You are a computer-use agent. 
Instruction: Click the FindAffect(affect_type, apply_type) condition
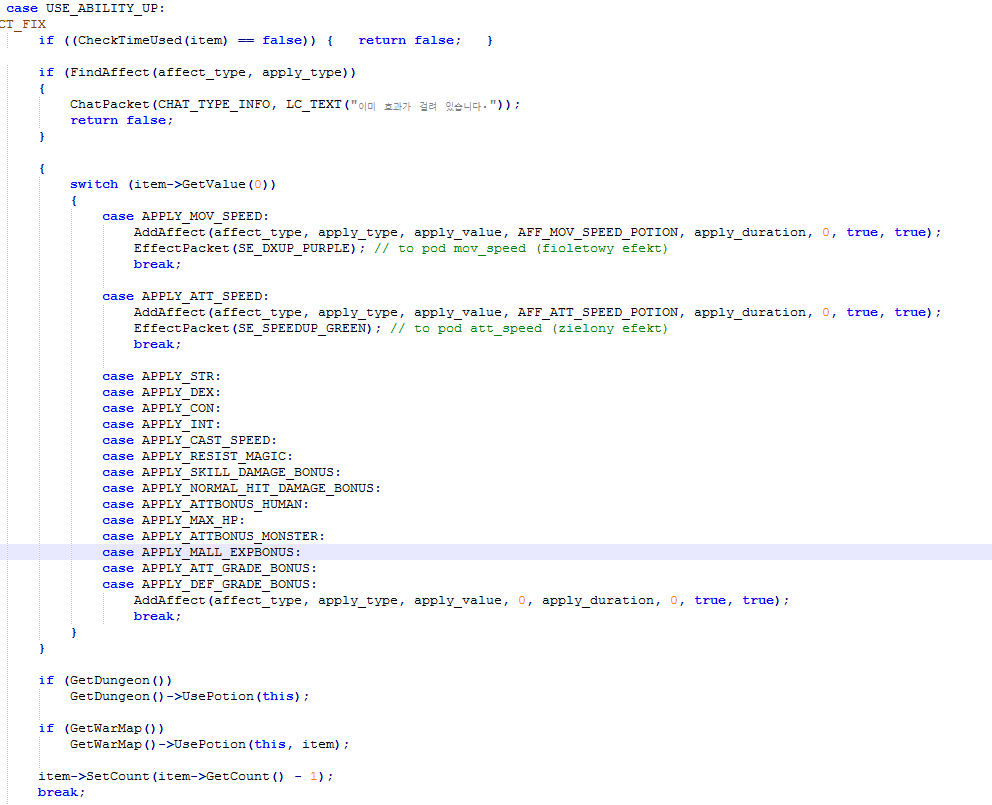coord(209,73)
